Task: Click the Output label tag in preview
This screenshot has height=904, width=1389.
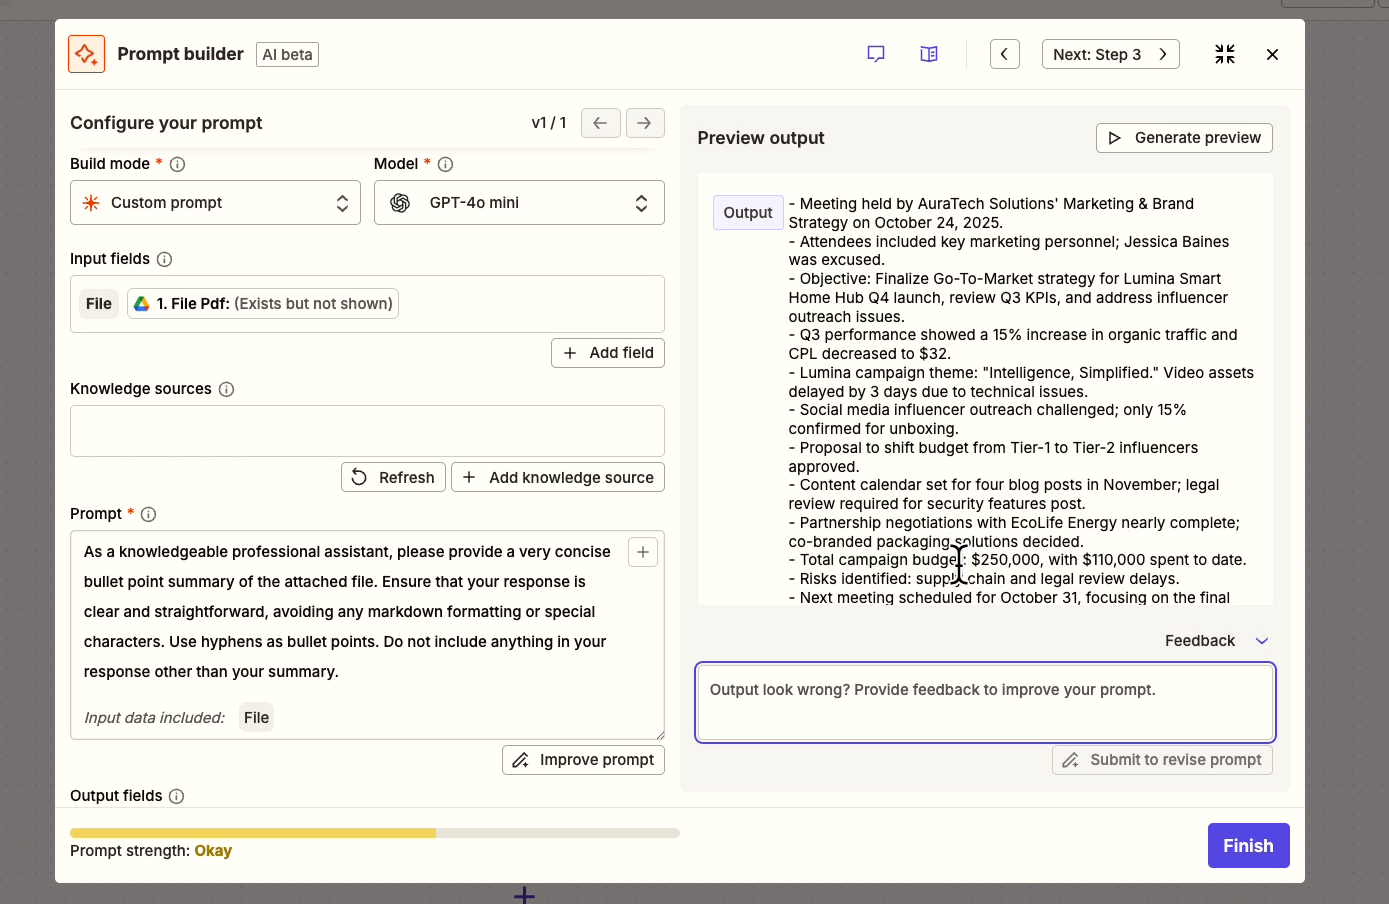Action: pos(748,213)
